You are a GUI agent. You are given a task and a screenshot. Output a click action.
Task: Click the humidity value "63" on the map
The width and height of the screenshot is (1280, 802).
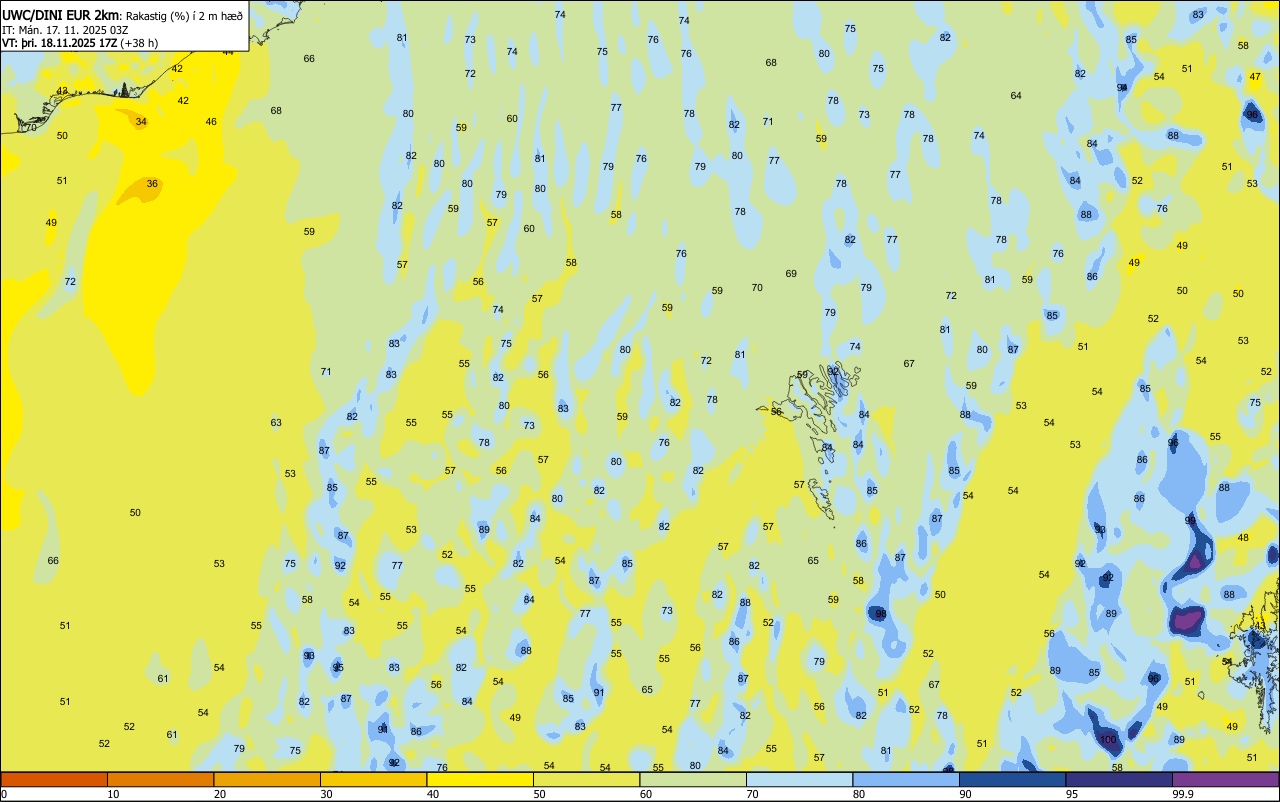click(x=276, y=423)
